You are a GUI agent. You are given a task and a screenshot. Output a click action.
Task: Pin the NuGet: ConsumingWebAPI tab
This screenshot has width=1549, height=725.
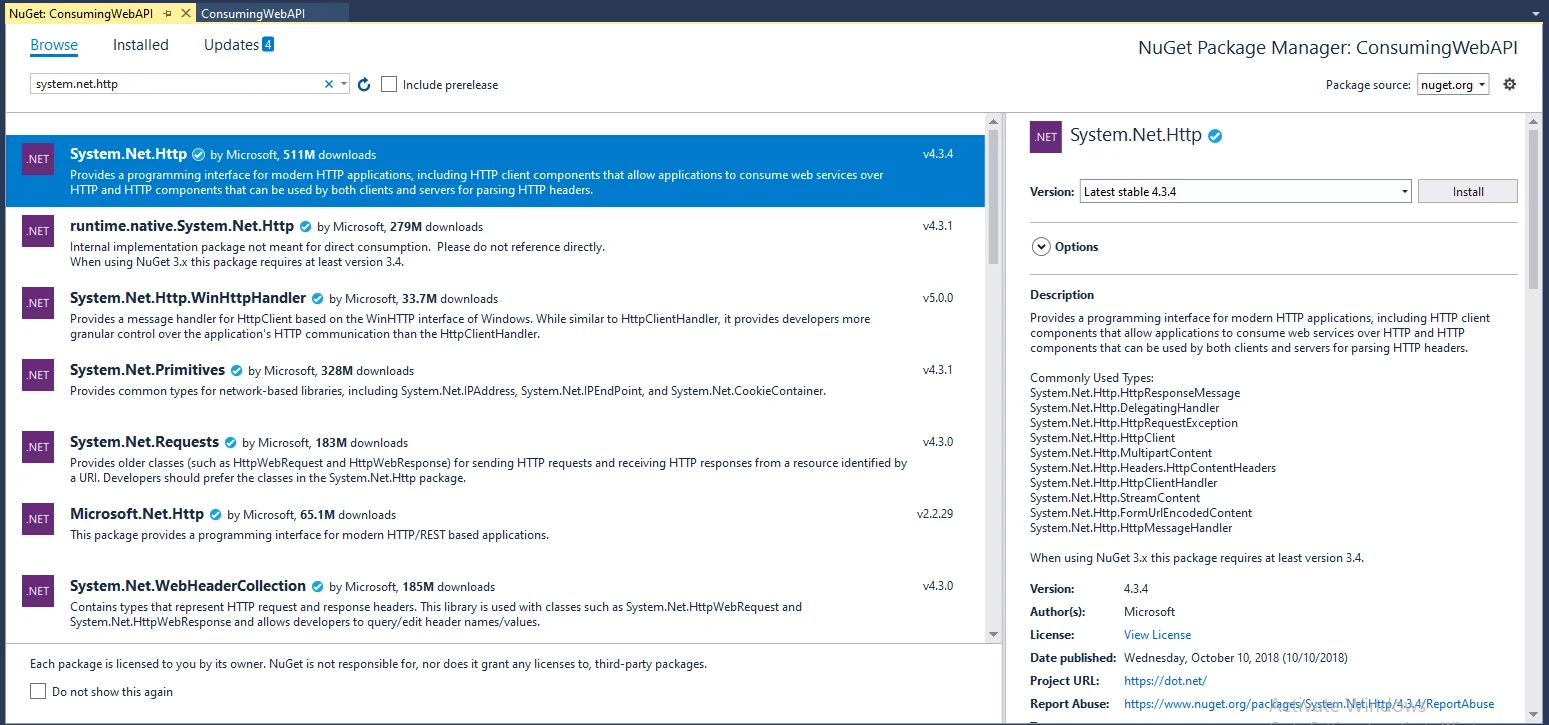click(x=168, y=14)
